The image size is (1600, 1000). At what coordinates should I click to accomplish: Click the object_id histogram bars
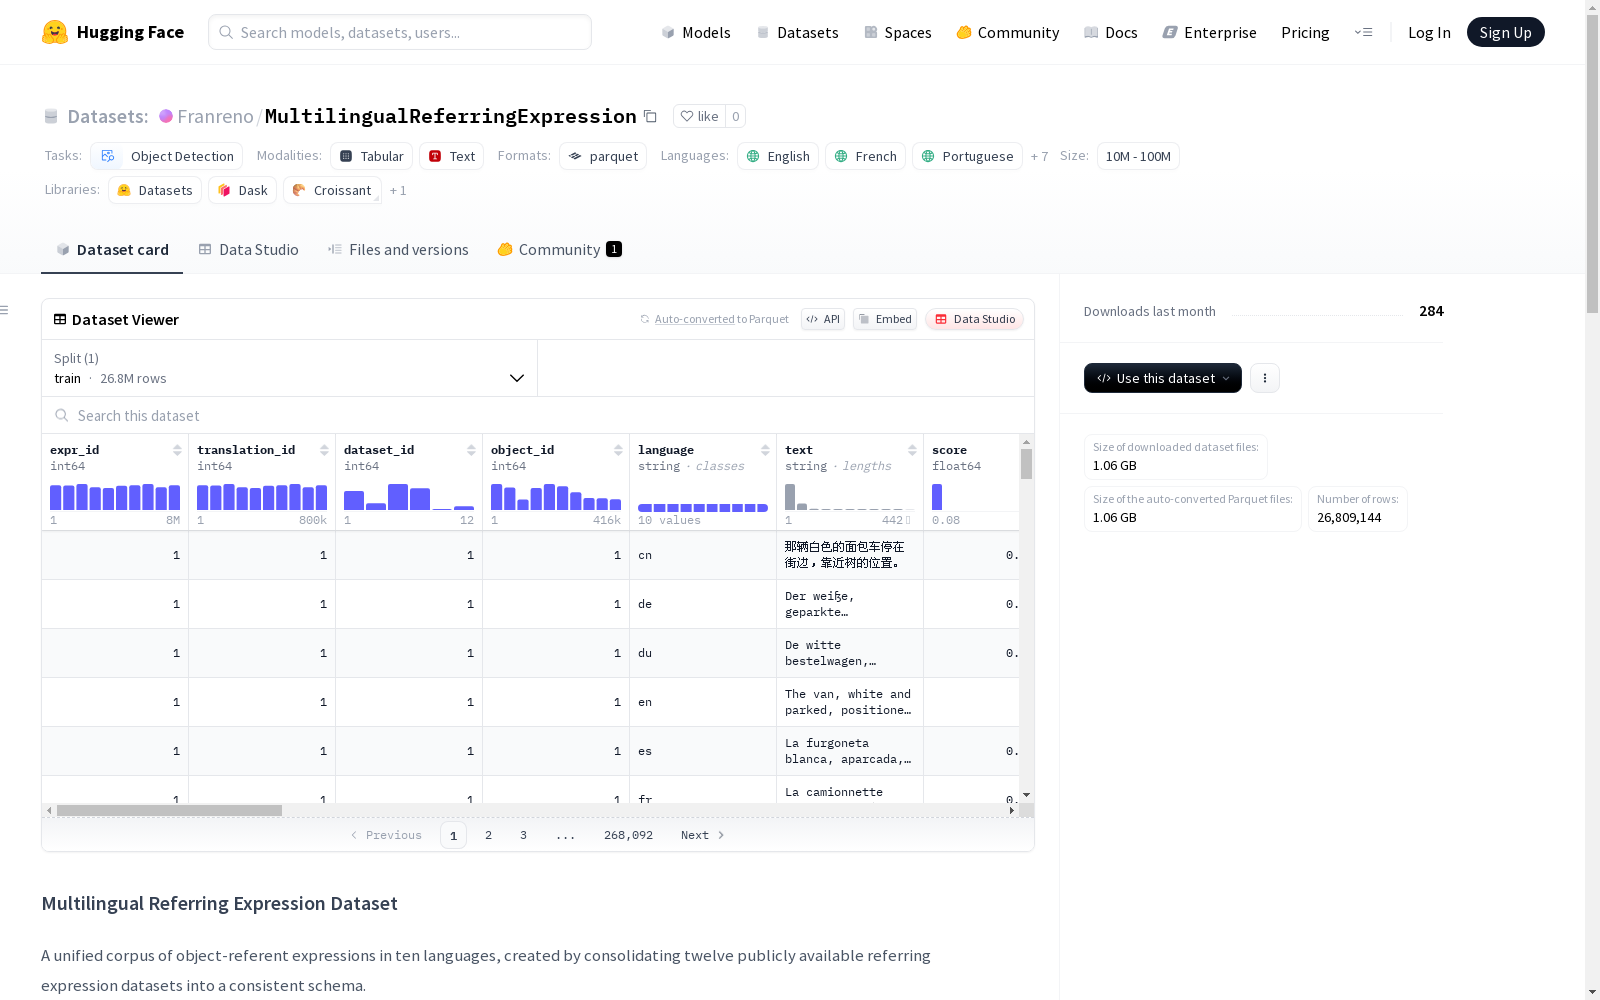pyautogui.click(x=556, y=497)
